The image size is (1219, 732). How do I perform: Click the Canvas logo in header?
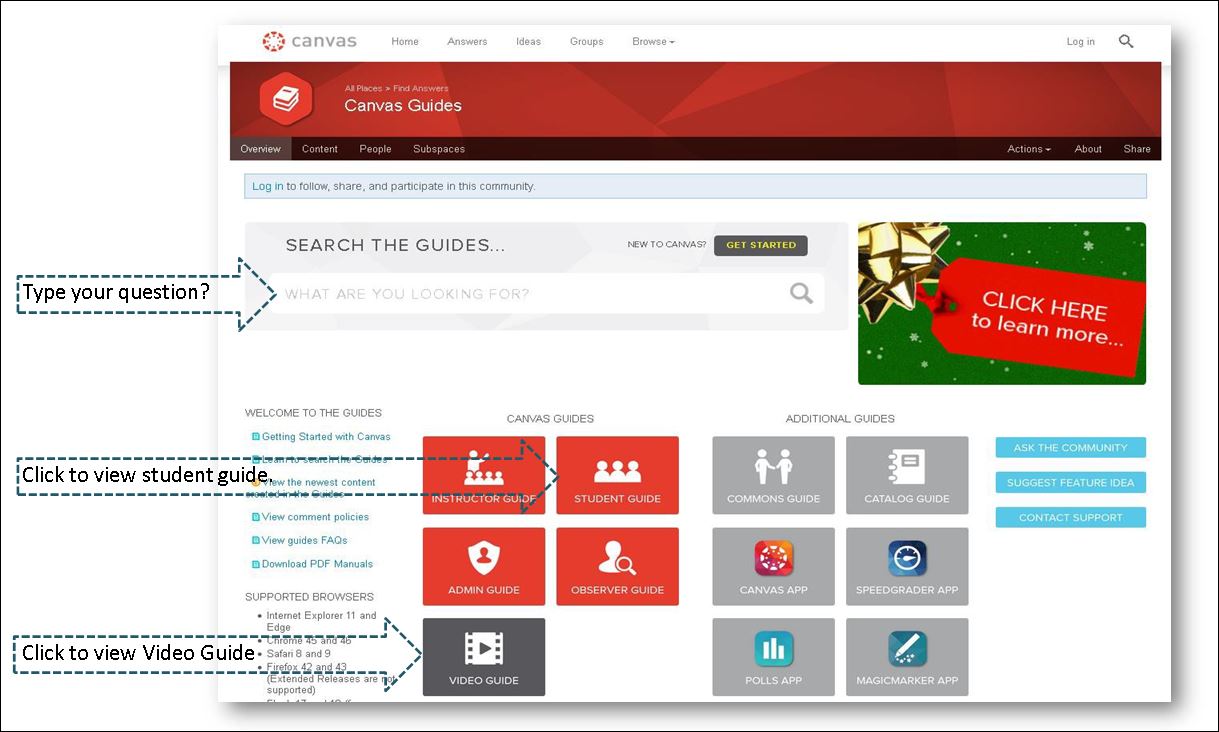pyautogui.click(x=309, y=41)
